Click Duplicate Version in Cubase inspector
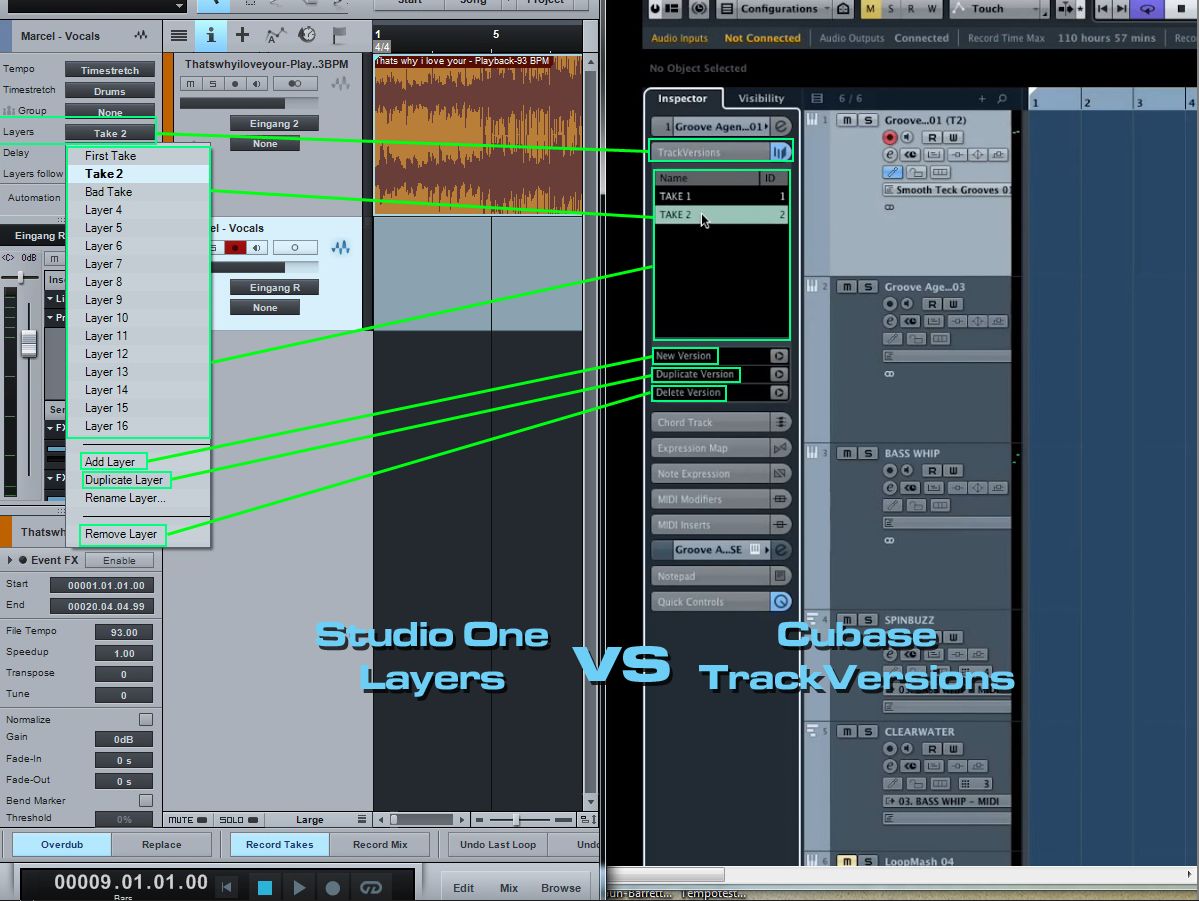 [x=695, y=374]
